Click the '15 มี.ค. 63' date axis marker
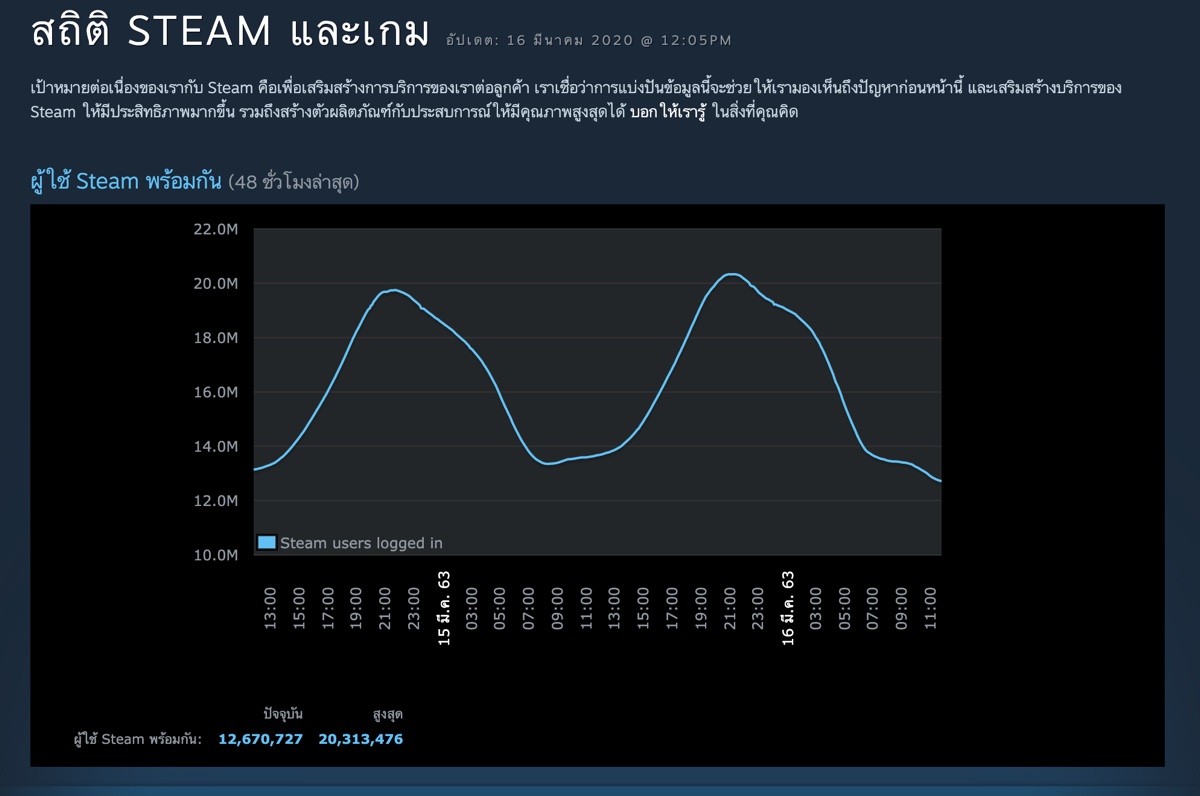This screenshot has width=1200, height=796. click(x=444, y=608)
